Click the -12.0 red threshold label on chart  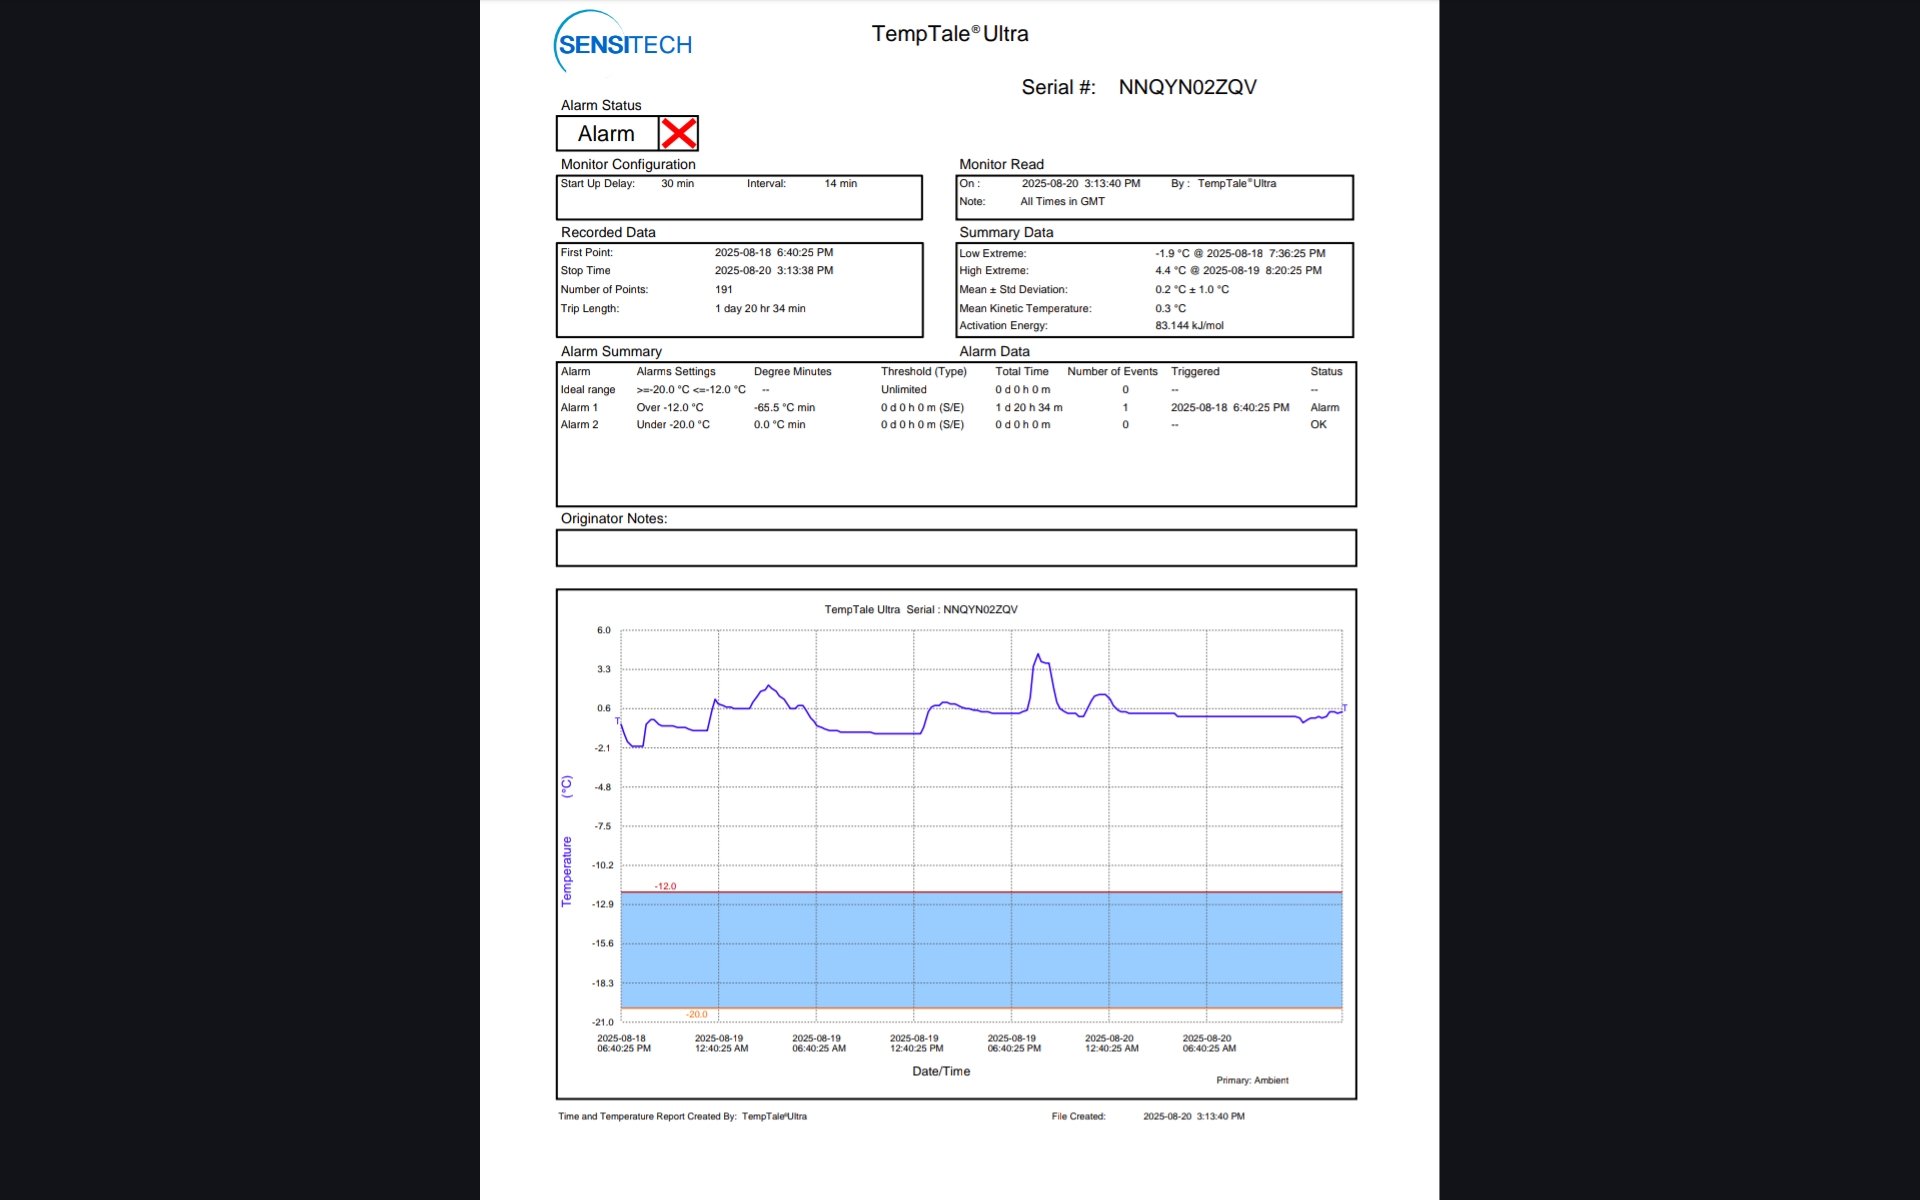(665, 886)
